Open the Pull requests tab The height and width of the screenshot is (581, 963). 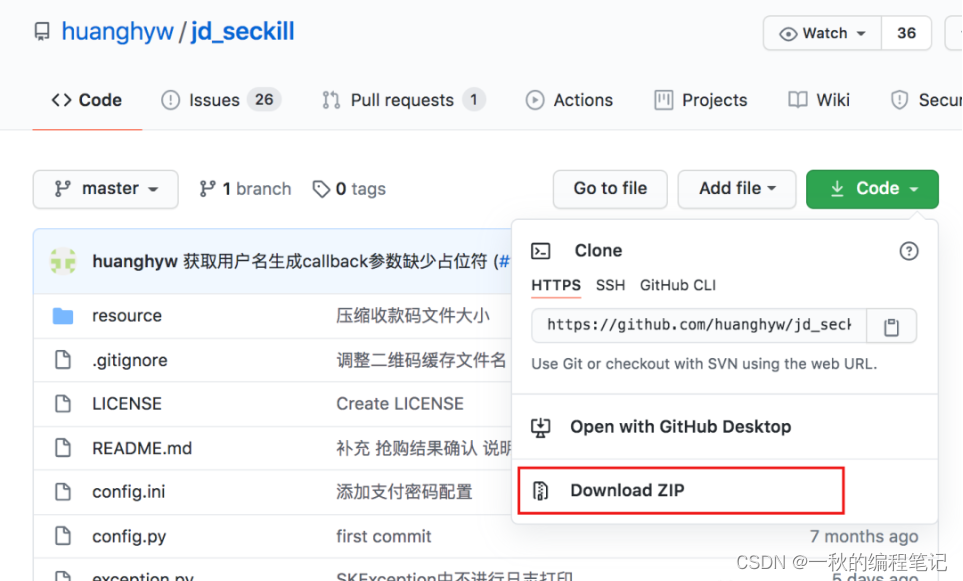coord(404,100)
